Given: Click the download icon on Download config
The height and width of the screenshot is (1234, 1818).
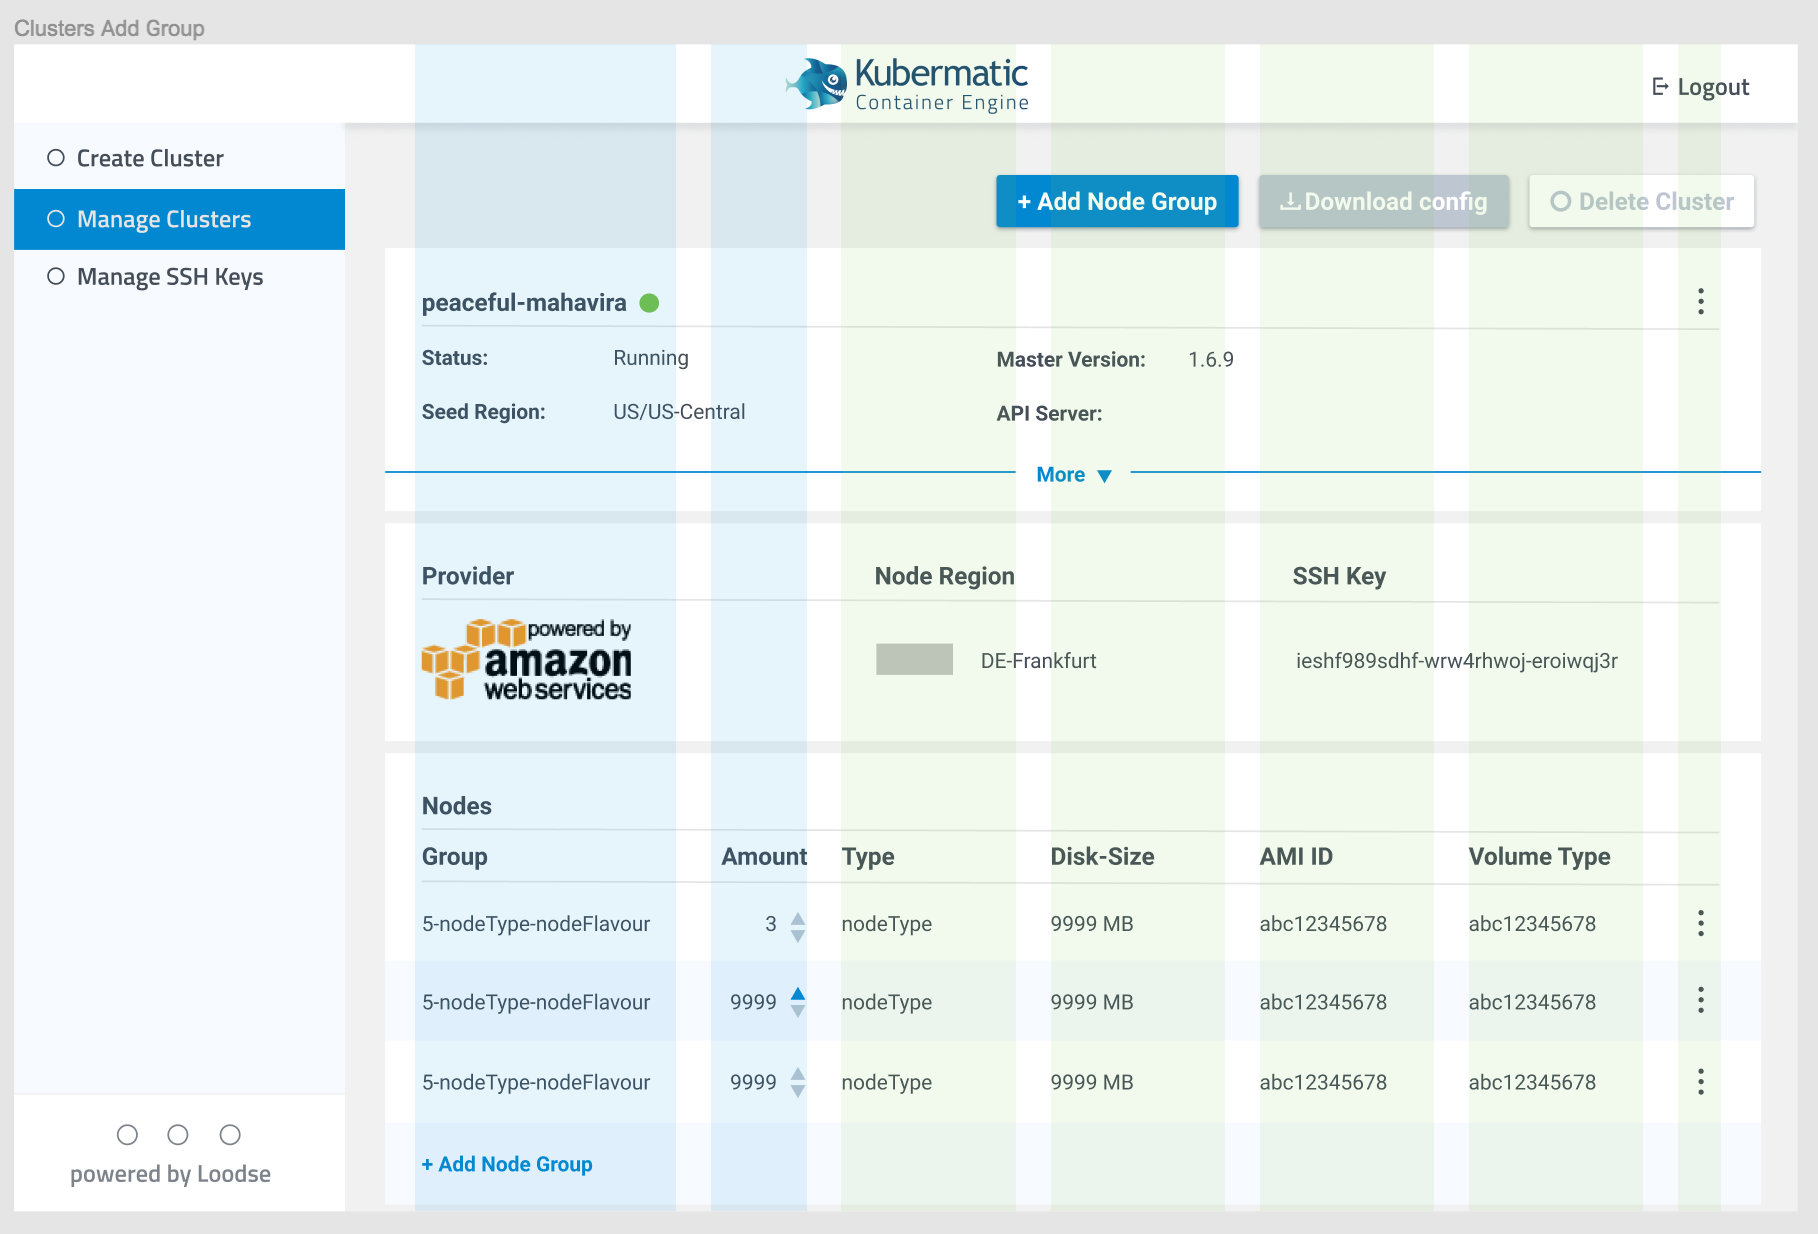Looking at the screenshot, I should pos(1290,201).
